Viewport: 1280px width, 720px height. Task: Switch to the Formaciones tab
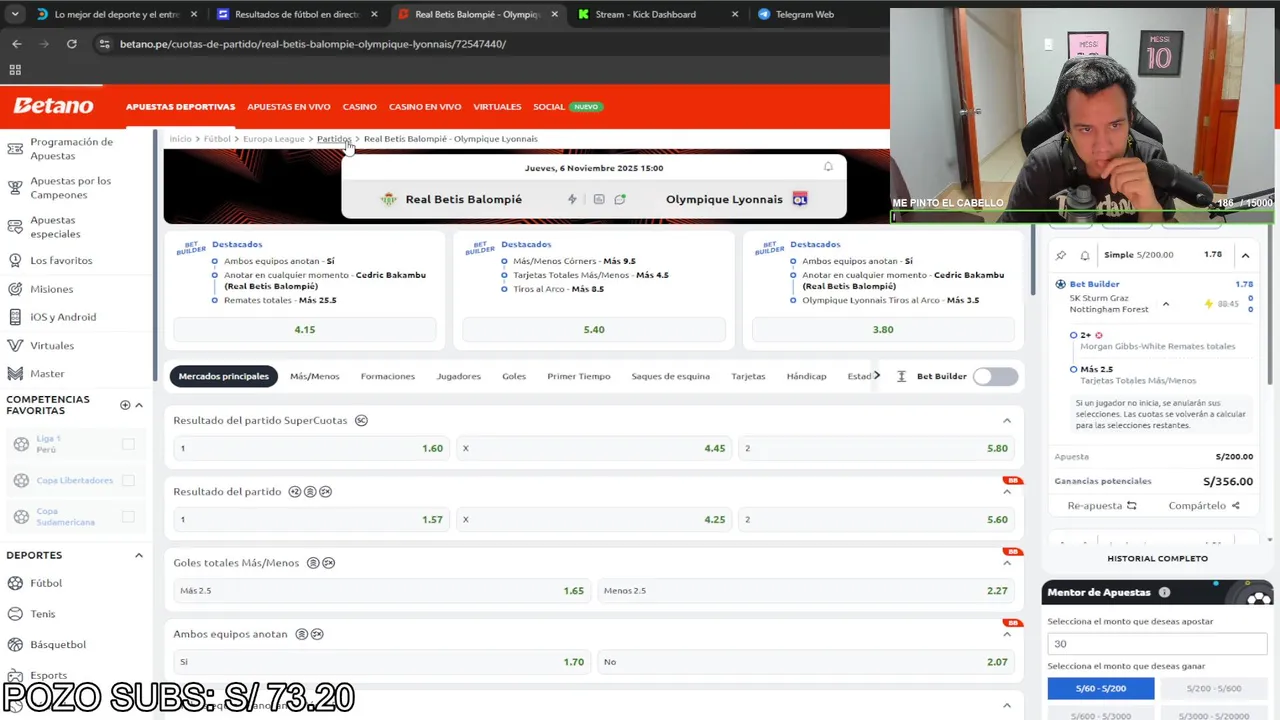[x=388, y=376]
